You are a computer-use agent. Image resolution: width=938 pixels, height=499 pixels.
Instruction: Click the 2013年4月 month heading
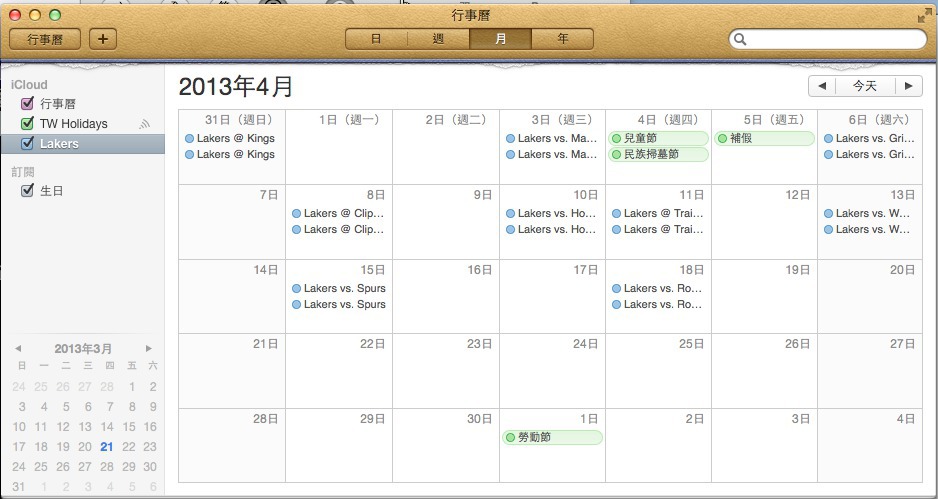pyautogui.click(x=236, y=87)
